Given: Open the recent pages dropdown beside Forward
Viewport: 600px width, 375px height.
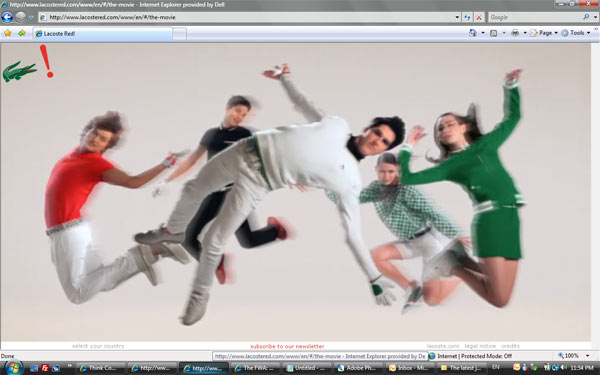Looking at the screenshot, I should (x=31, y=17).
